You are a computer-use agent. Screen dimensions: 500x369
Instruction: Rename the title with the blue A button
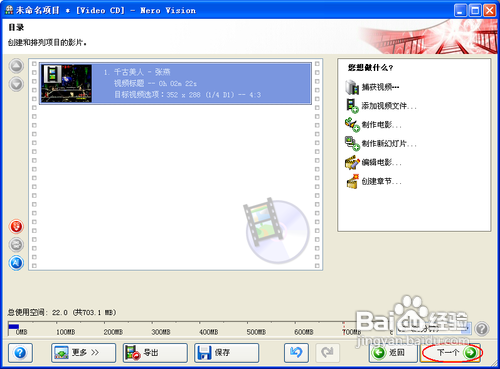pyautogui.click(x=16, y=263)
